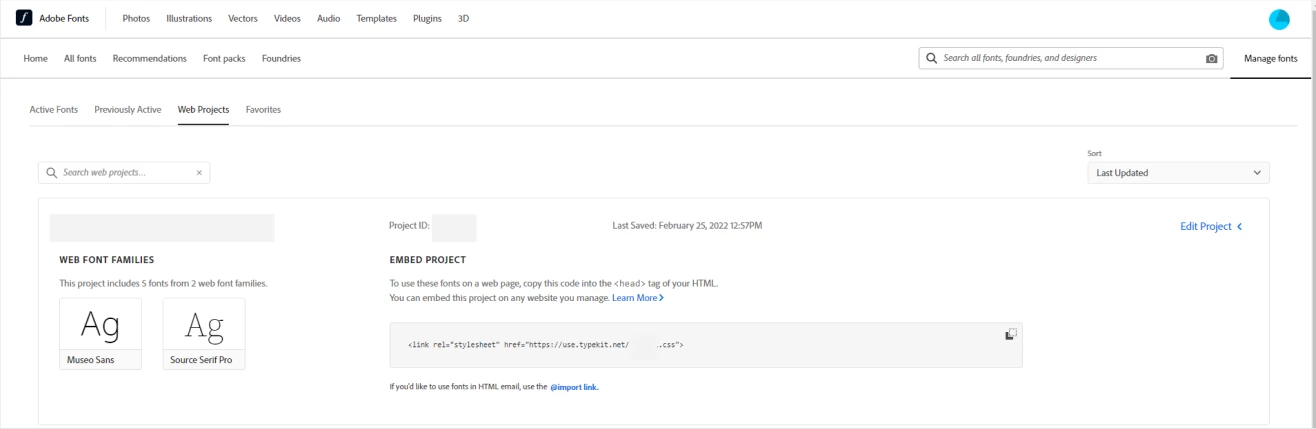Open the Foundries page
The image size is (1316, 429).
coord(281,58)
